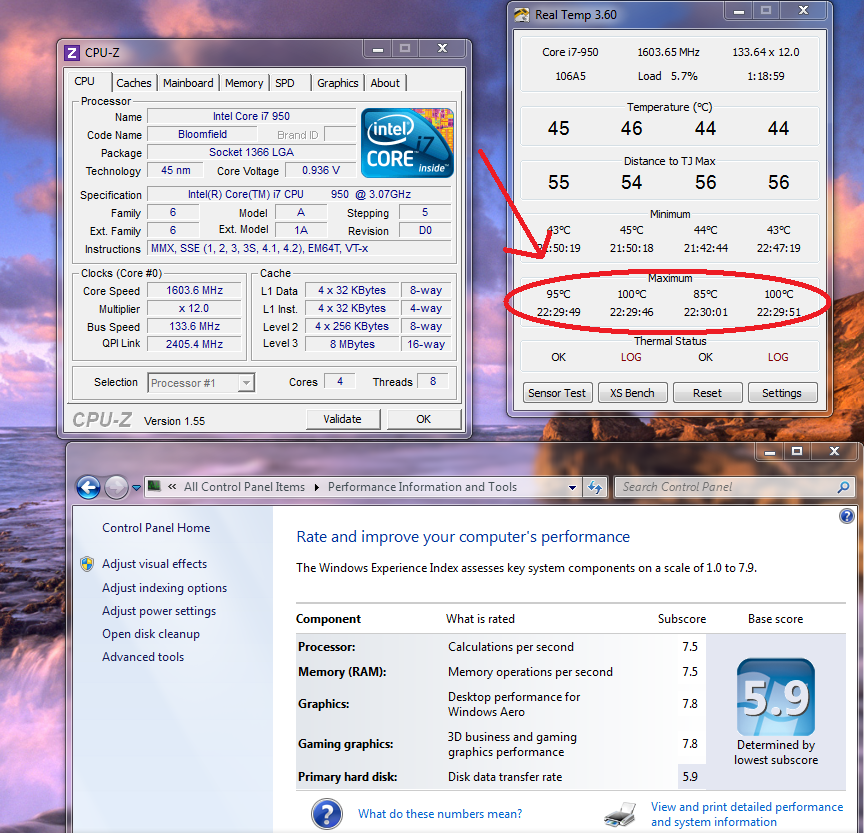Close the Real Temp window
864x833 pixels.
click(x=803, y=10)
